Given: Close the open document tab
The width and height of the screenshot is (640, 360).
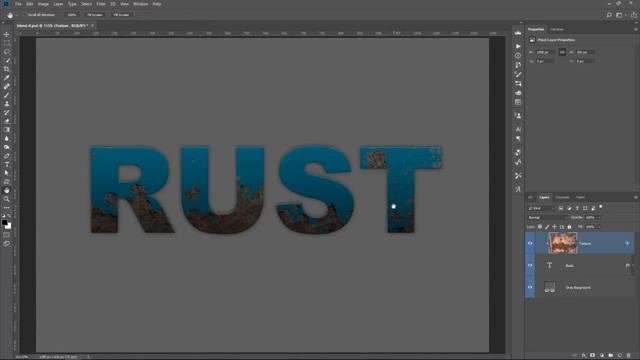Looking at the screenshot, I should [92, 26].
